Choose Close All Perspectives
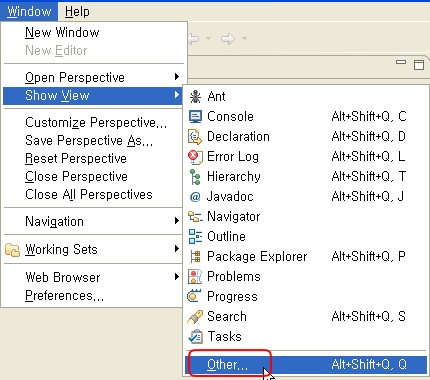This screenshot has height=380, width=430. (93, 195)
